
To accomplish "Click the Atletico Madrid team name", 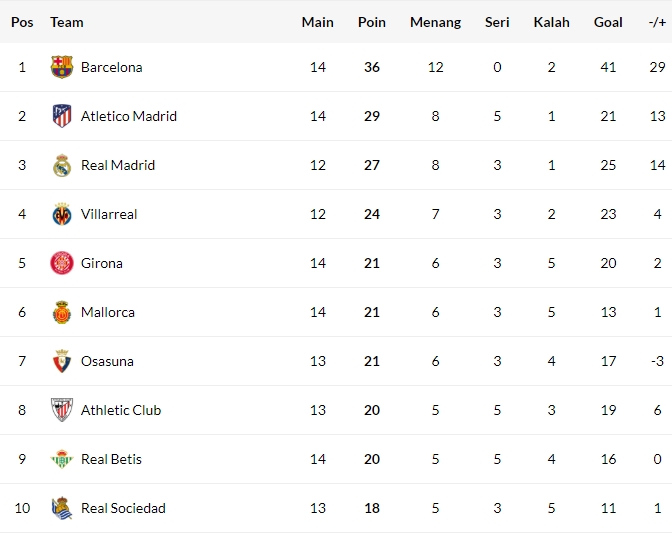I will [129, 116].
